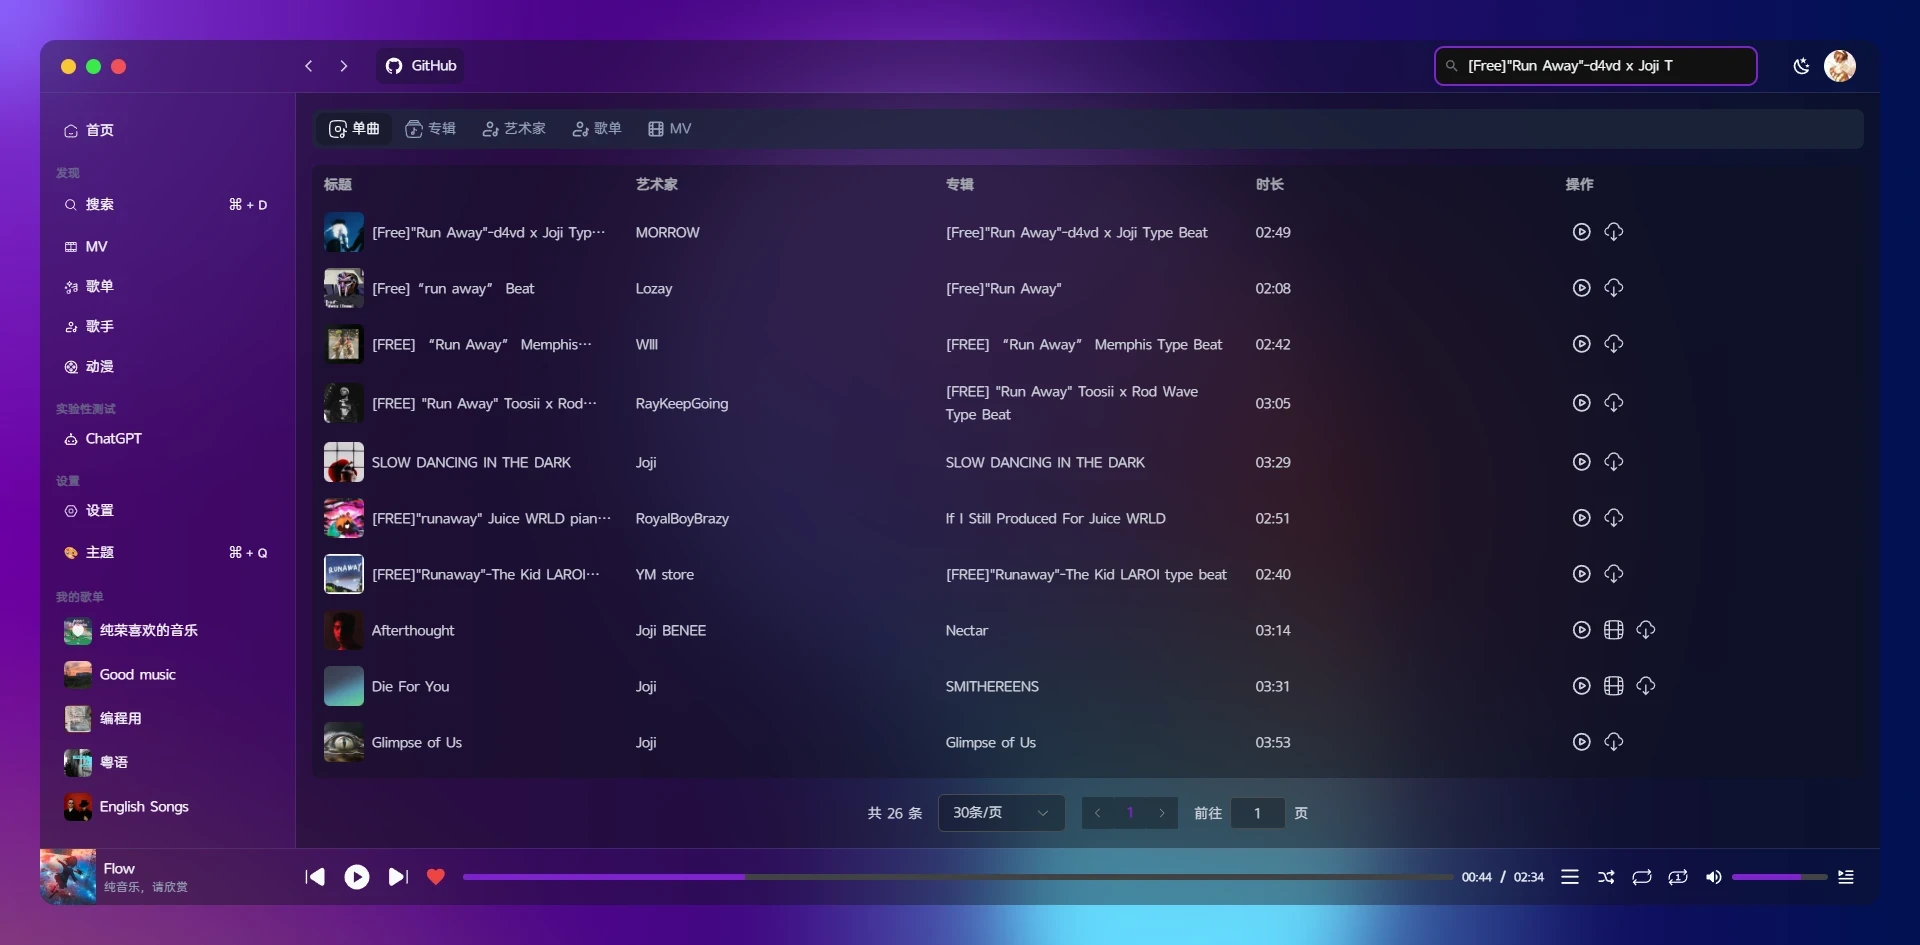Screen dimensions: 1920x945
Task: Play SLOW DANCING IN THE DARK
Action: (x=1581, y=462)
